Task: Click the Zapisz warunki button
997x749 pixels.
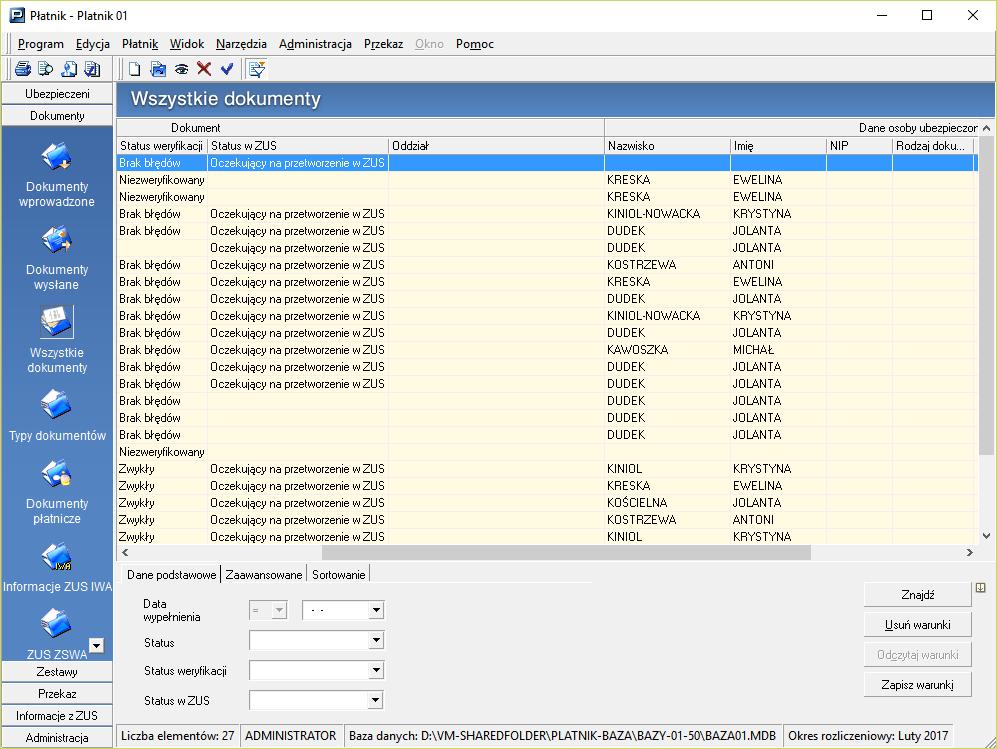Action: [918, 685]
